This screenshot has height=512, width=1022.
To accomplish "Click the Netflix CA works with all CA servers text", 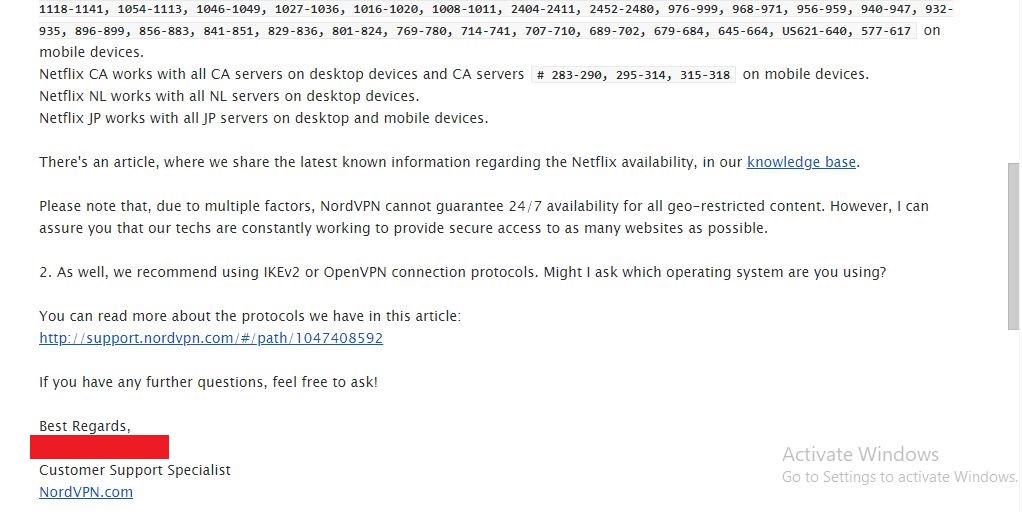I will [282, 74].
